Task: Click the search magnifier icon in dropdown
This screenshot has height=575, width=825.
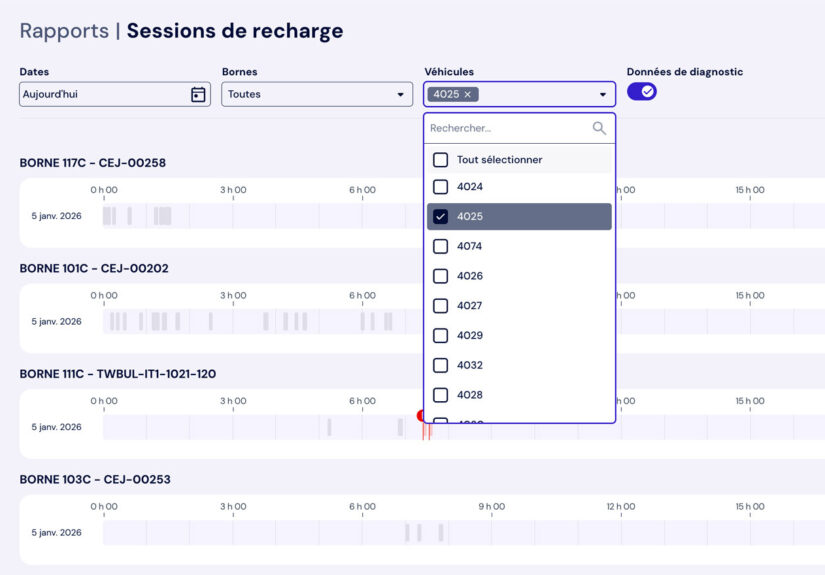Action: point(599,128)
